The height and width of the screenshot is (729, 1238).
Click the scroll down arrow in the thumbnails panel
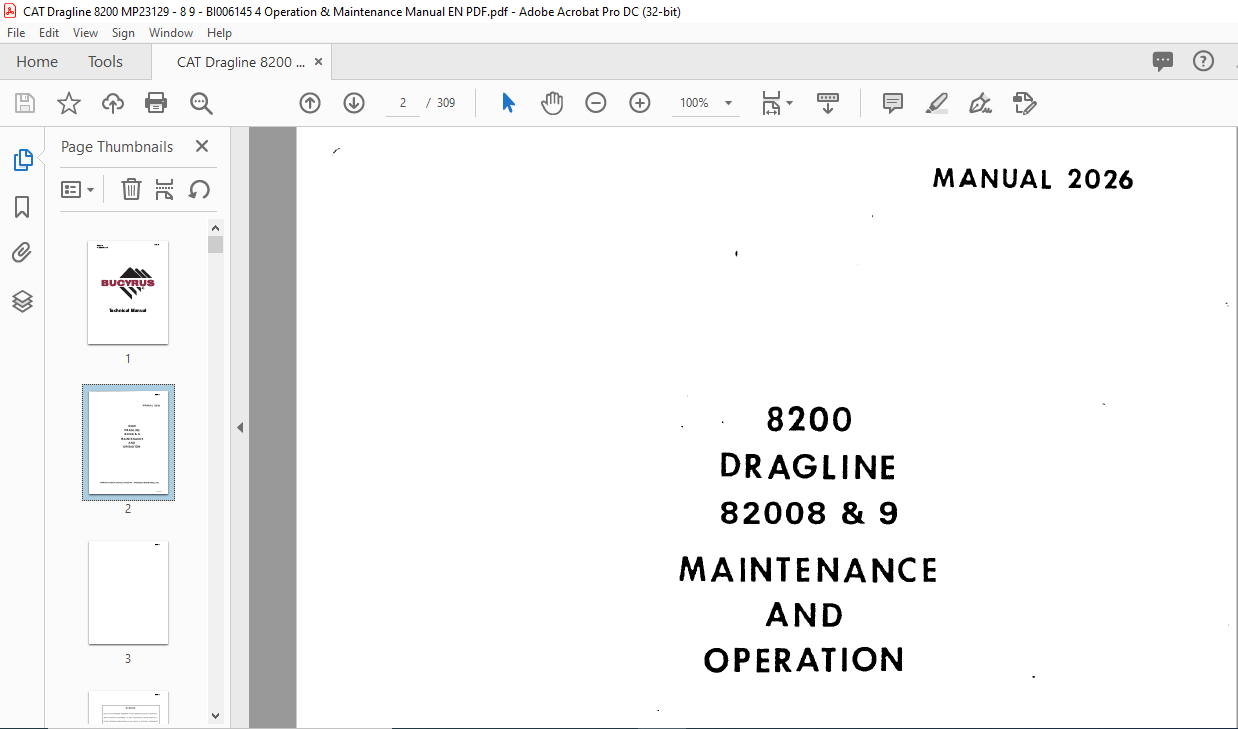tap(216, 715)
